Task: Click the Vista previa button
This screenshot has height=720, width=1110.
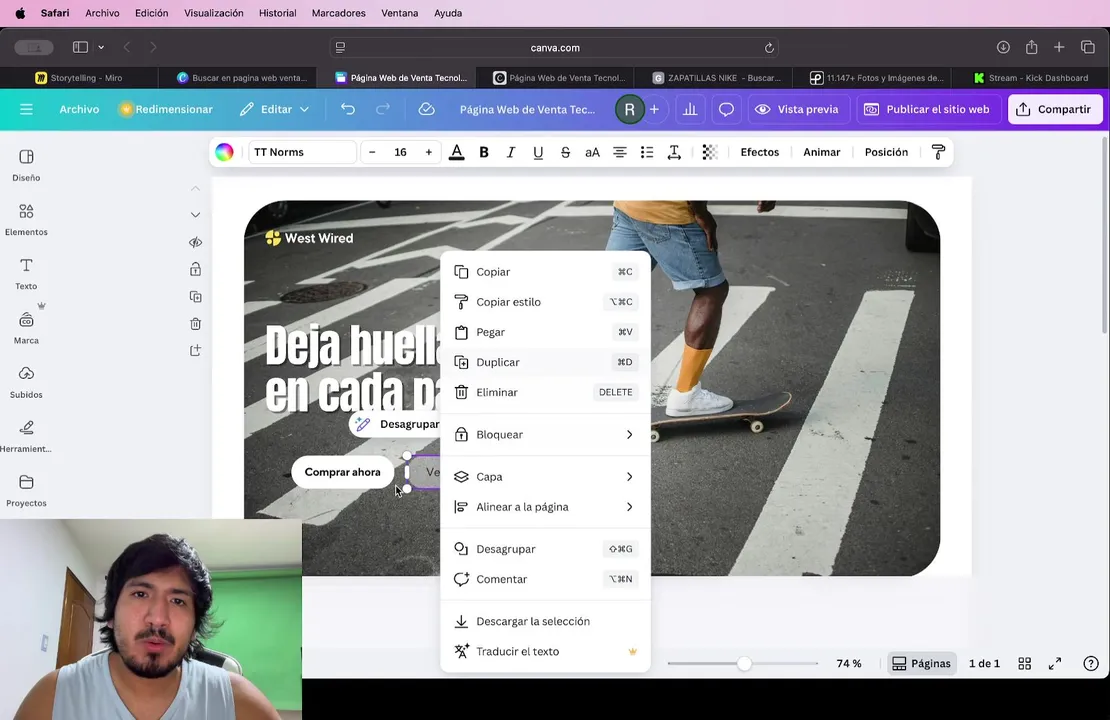Action: click(798, 109)
